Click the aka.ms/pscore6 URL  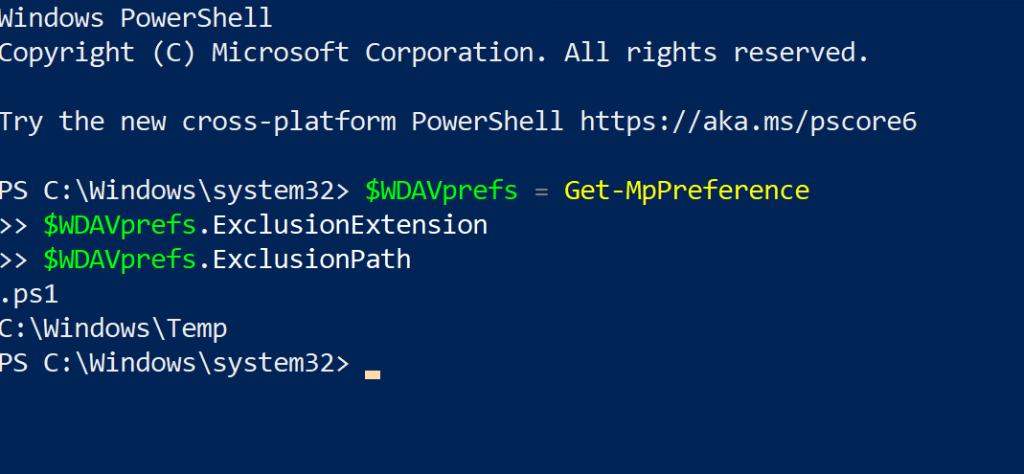tap(748, 122)
